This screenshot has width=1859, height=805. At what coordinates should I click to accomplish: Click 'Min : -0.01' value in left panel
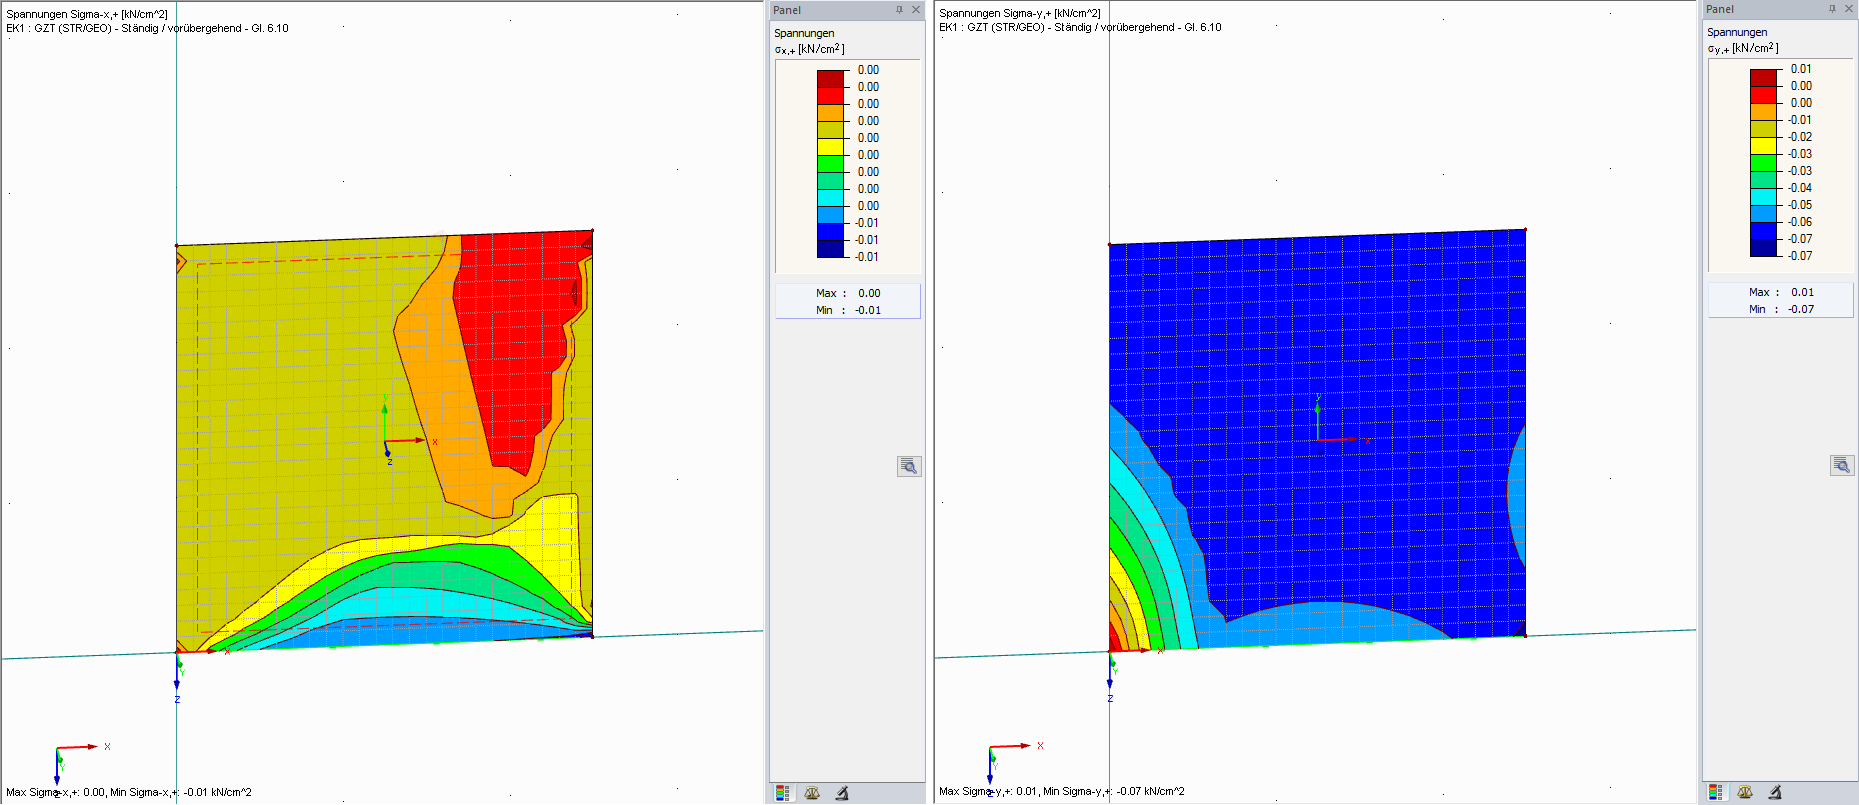(848, 310)
